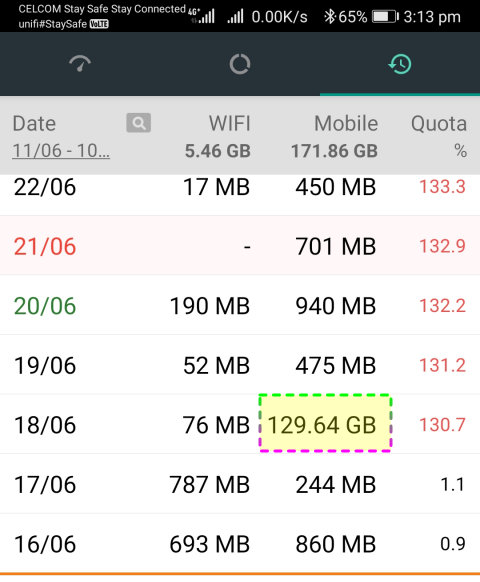Select the 16/06 usage row

pyautogui.click(x=240, y=544)
